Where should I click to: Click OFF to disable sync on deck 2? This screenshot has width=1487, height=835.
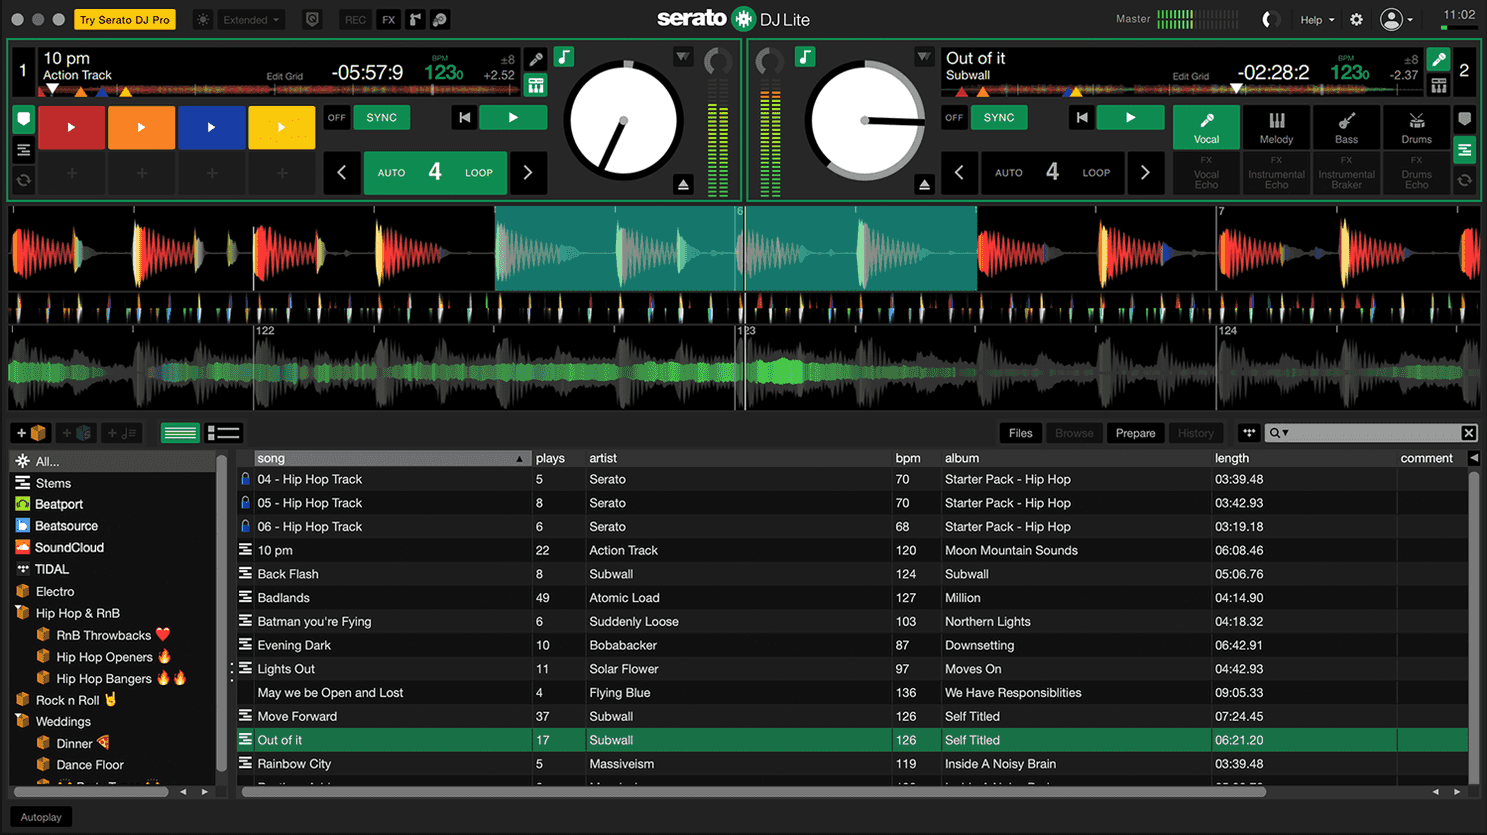(953, 117)
